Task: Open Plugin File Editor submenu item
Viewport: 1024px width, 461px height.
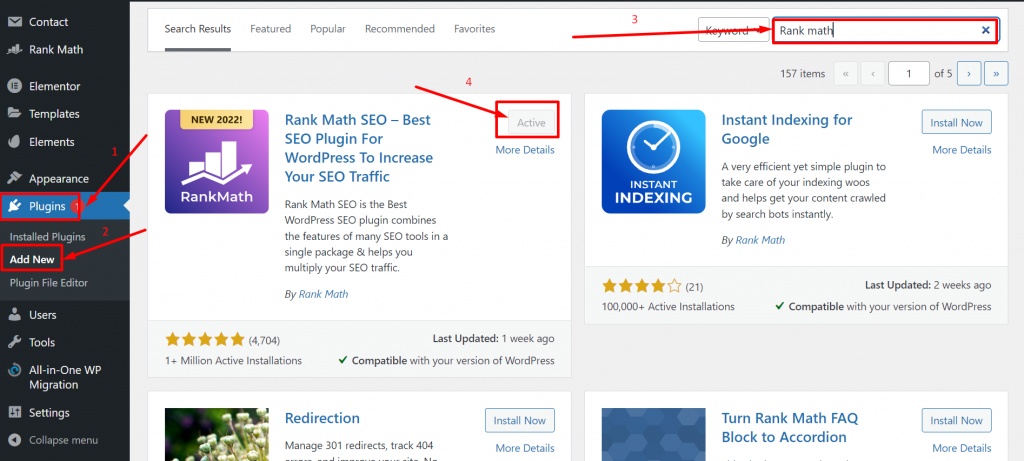Action: 49,283
